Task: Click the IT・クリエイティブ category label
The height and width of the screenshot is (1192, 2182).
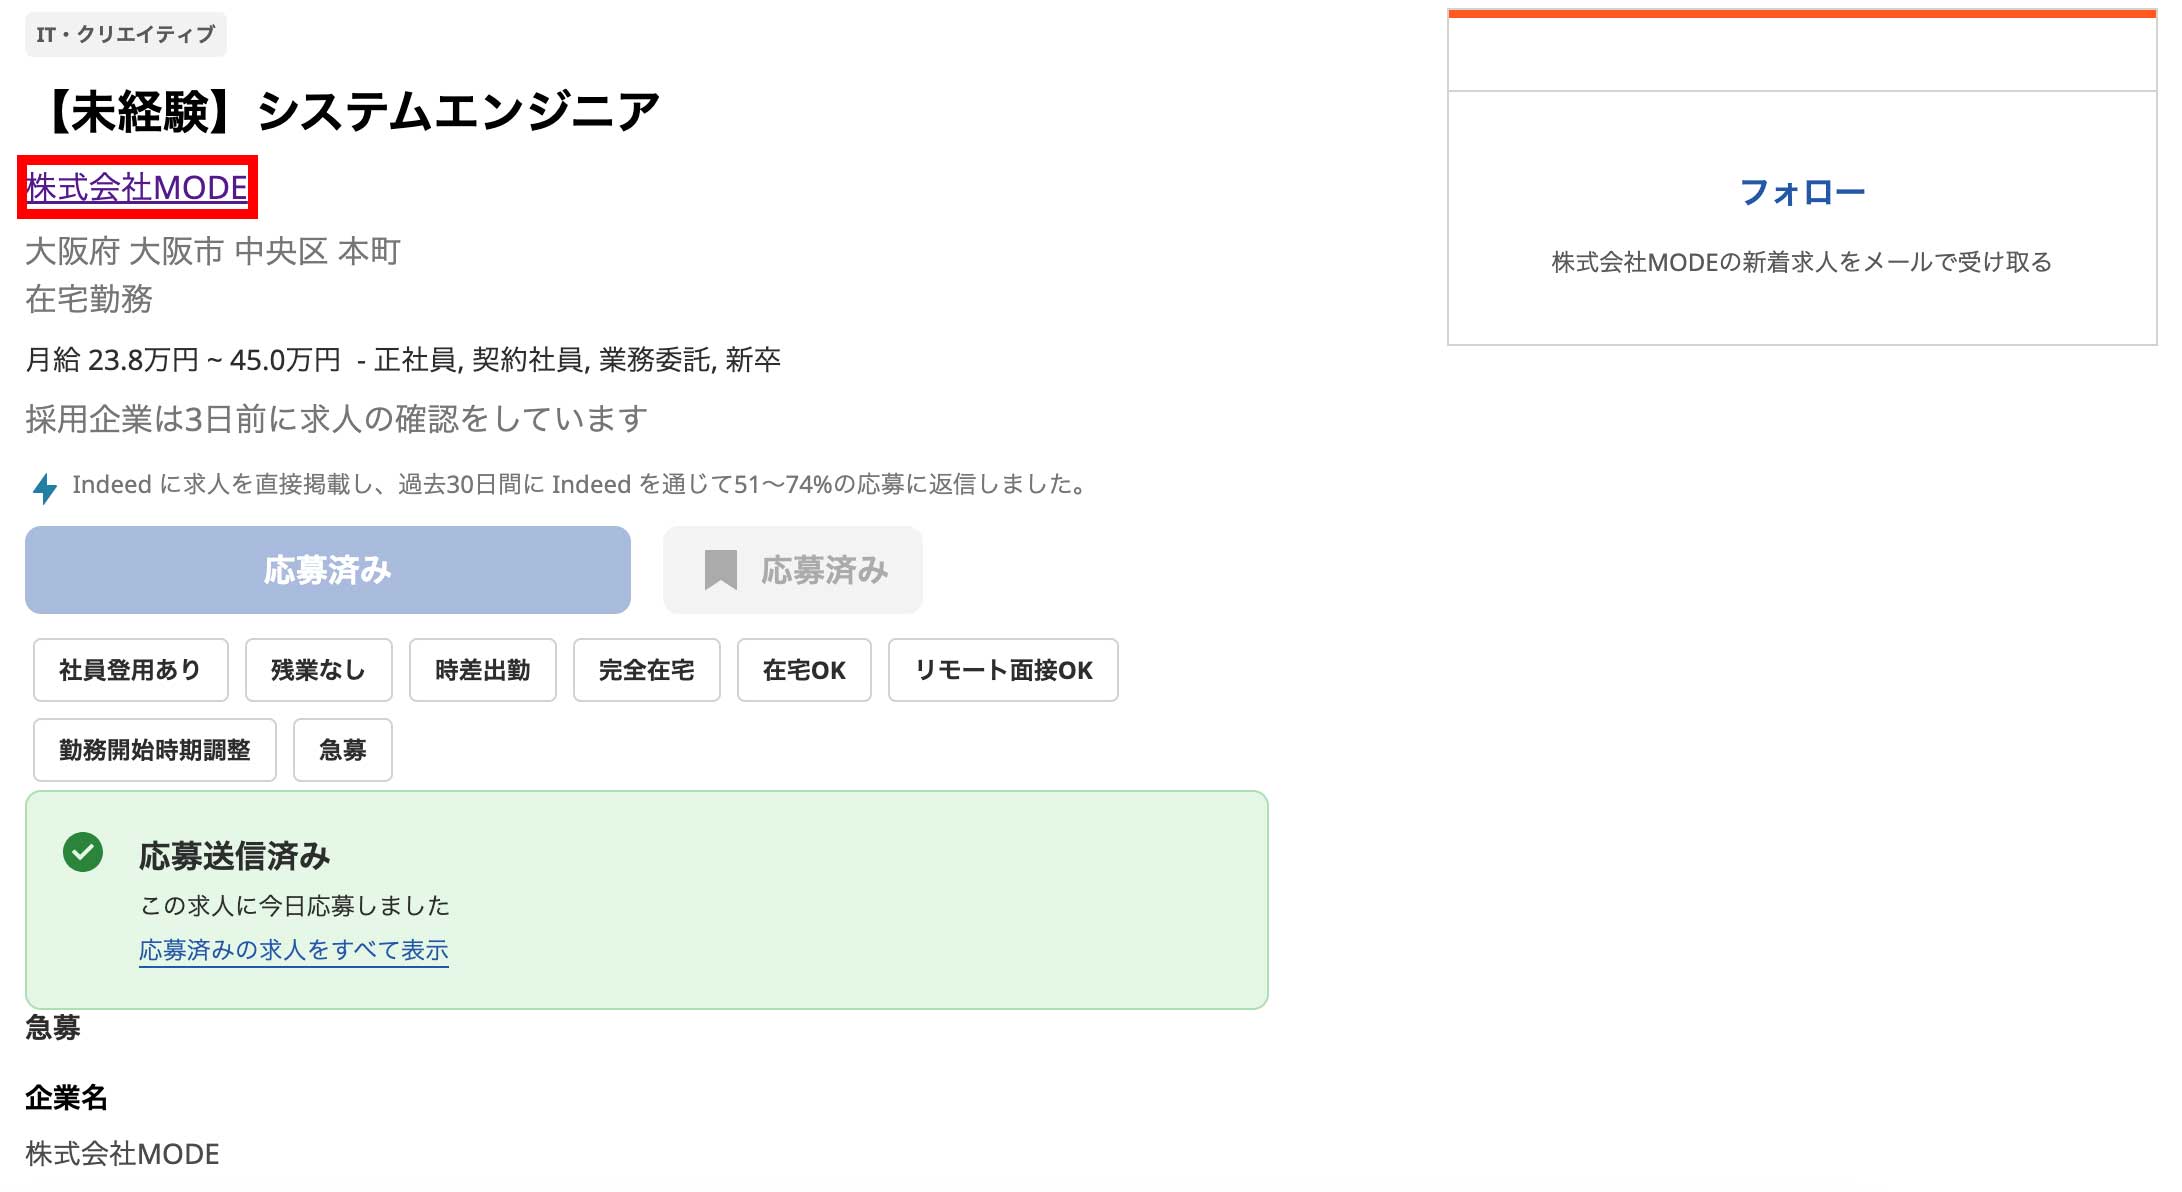Action: 126,34
